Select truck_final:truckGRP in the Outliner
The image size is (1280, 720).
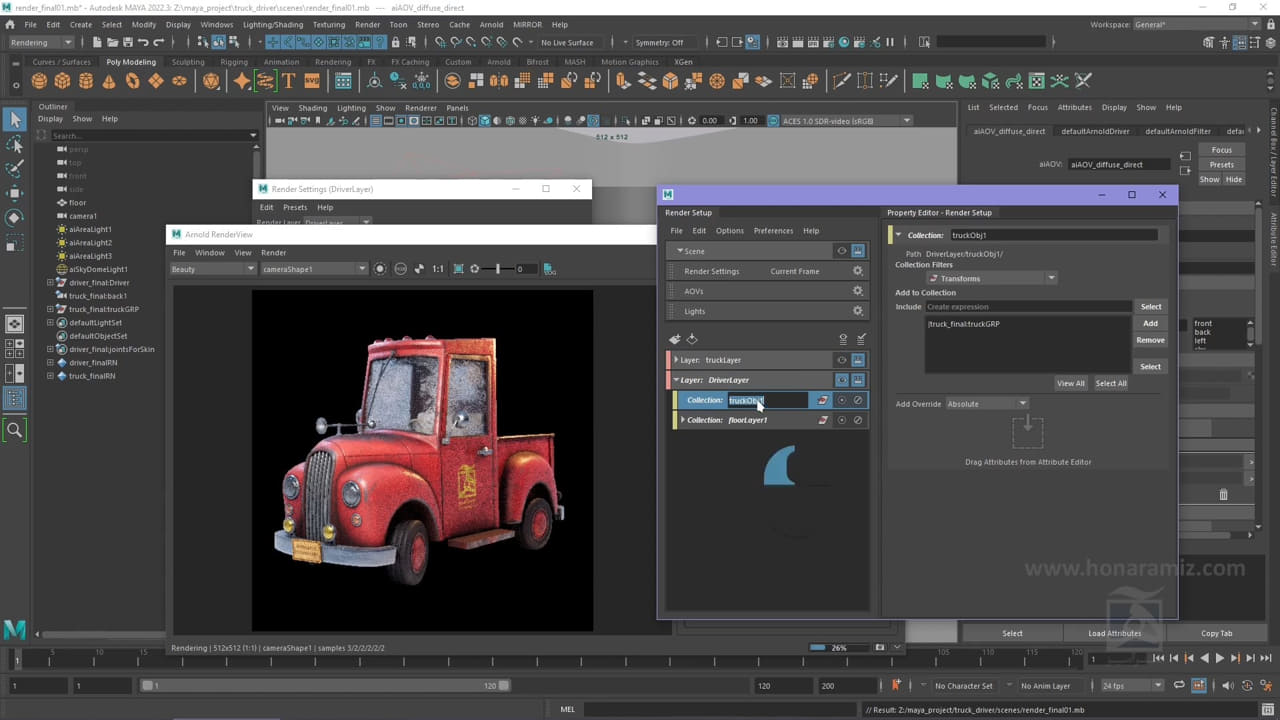104,309
